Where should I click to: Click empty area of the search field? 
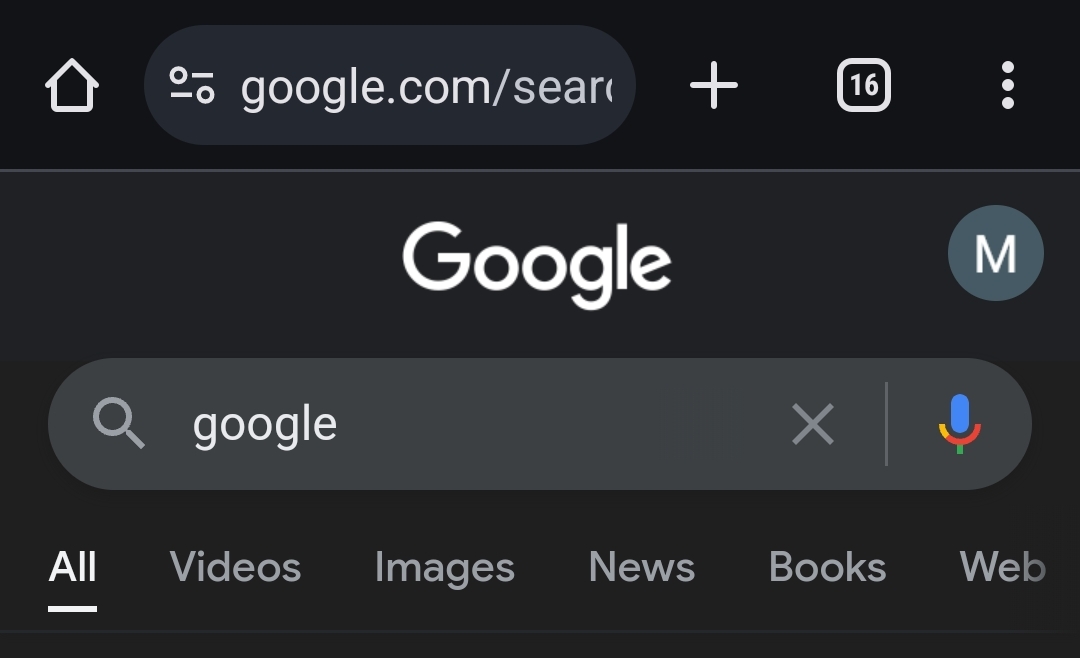560,424
